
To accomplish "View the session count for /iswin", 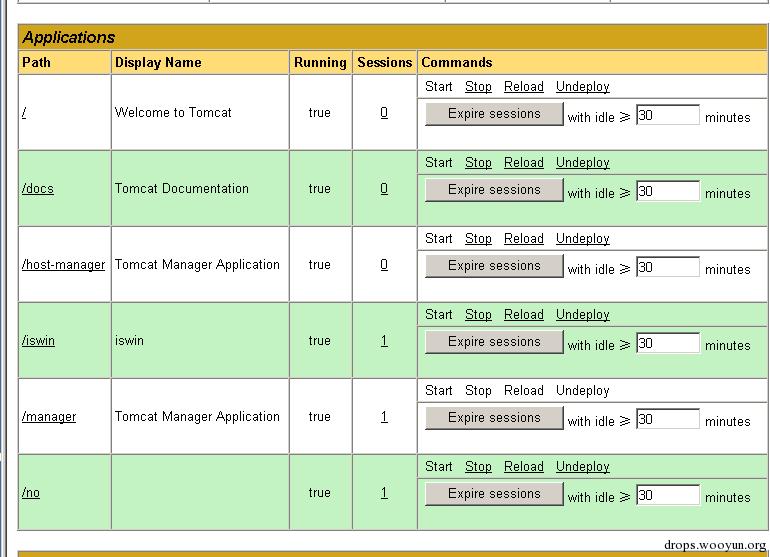I will coord(384,341).
